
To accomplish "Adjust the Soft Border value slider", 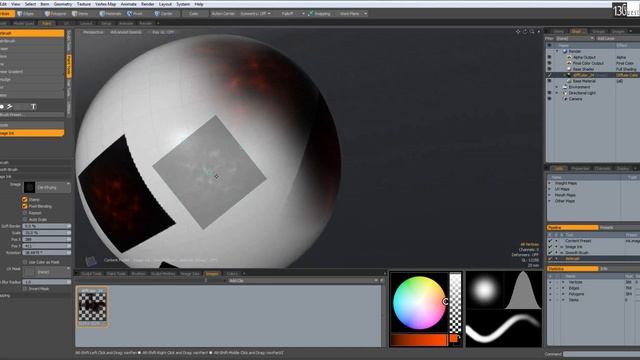I will point(47,226).
